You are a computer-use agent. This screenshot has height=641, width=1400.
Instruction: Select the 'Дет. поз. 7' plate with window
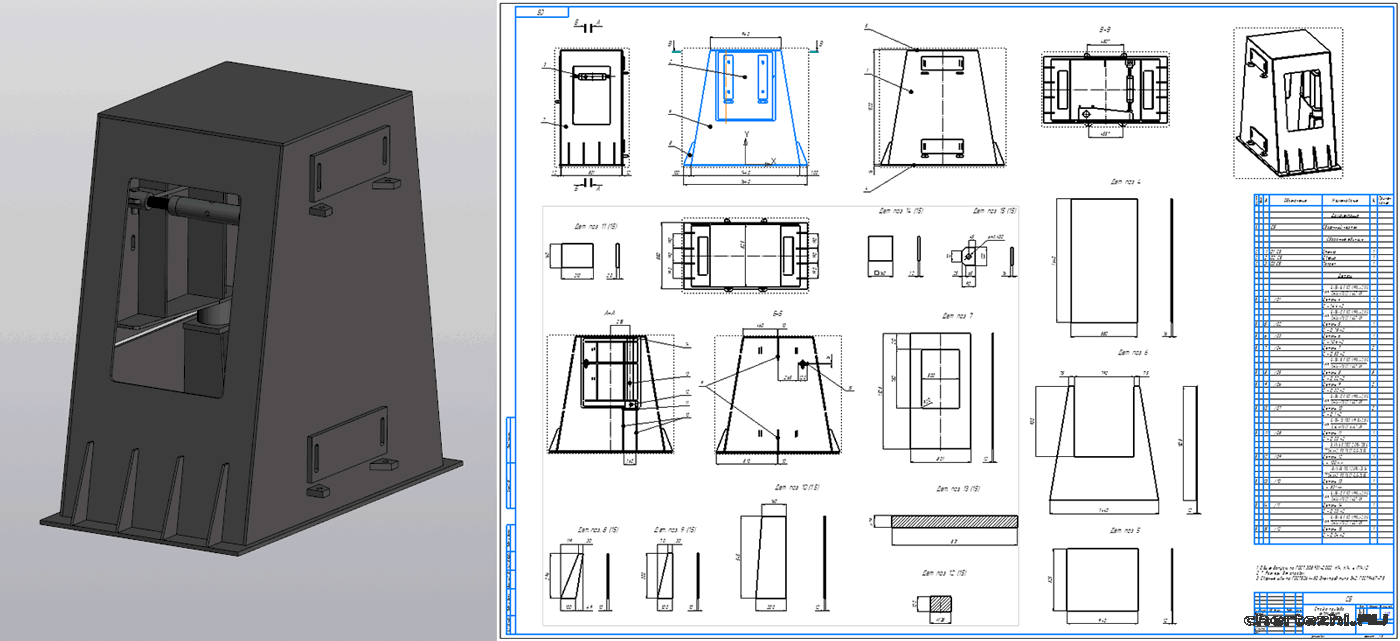(926, 396)
